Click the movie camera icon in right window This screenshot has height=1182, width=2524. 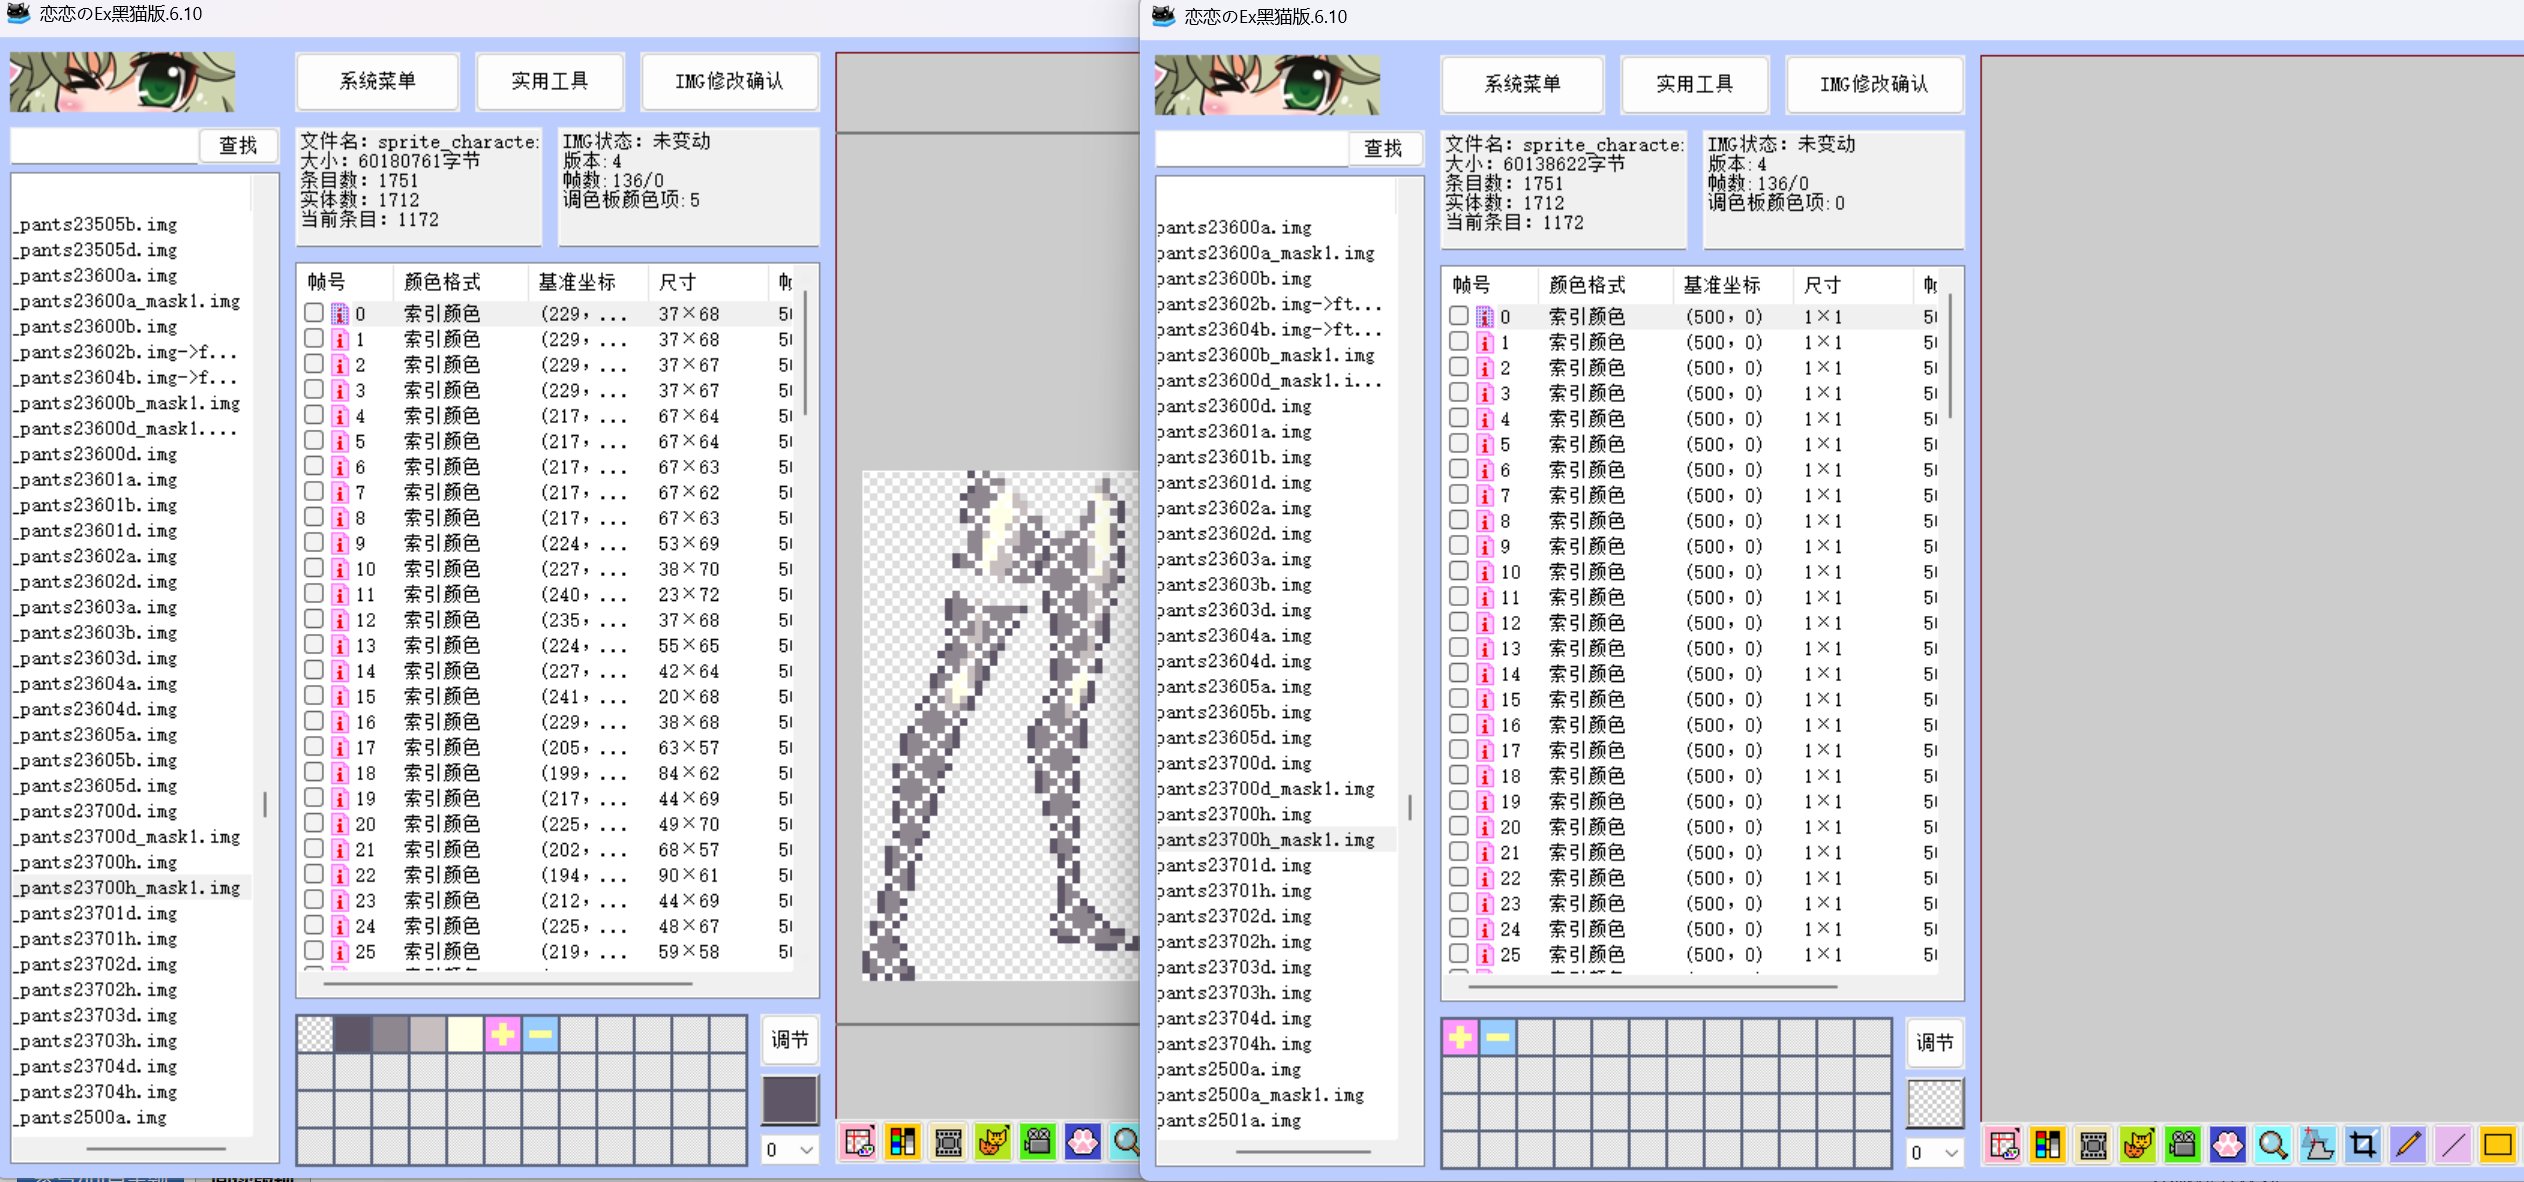(x=2183, y=1145)
